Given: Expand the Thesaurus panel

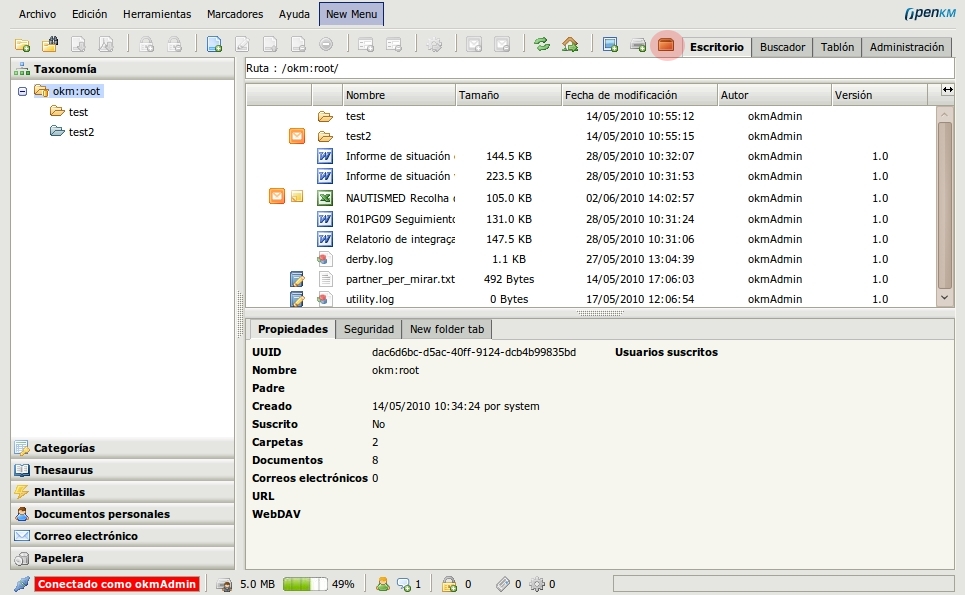Looking at the screenshot, I should pyautogui.click(x=122, y=470).
